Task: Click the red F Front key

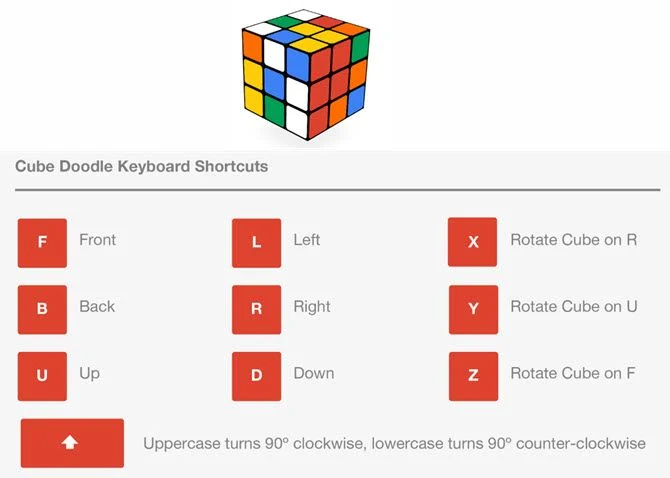Action: click(42, 243)
